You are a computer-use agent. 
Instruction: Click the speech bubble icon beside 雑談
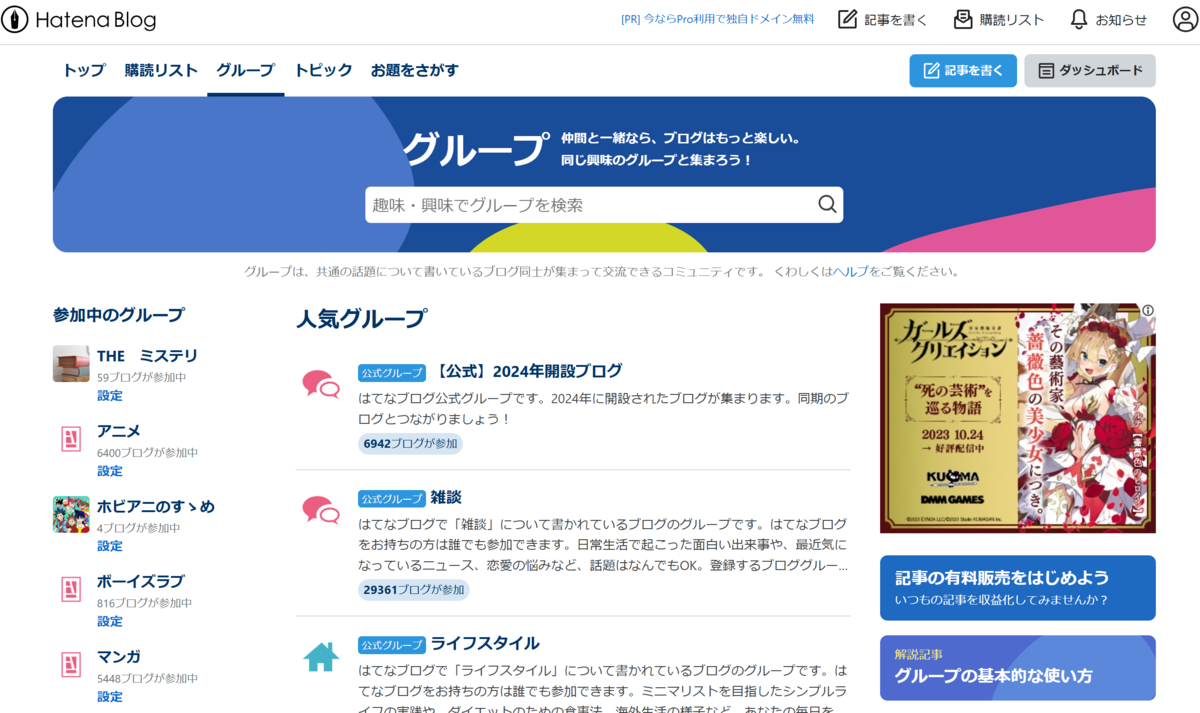click(321, 510)
